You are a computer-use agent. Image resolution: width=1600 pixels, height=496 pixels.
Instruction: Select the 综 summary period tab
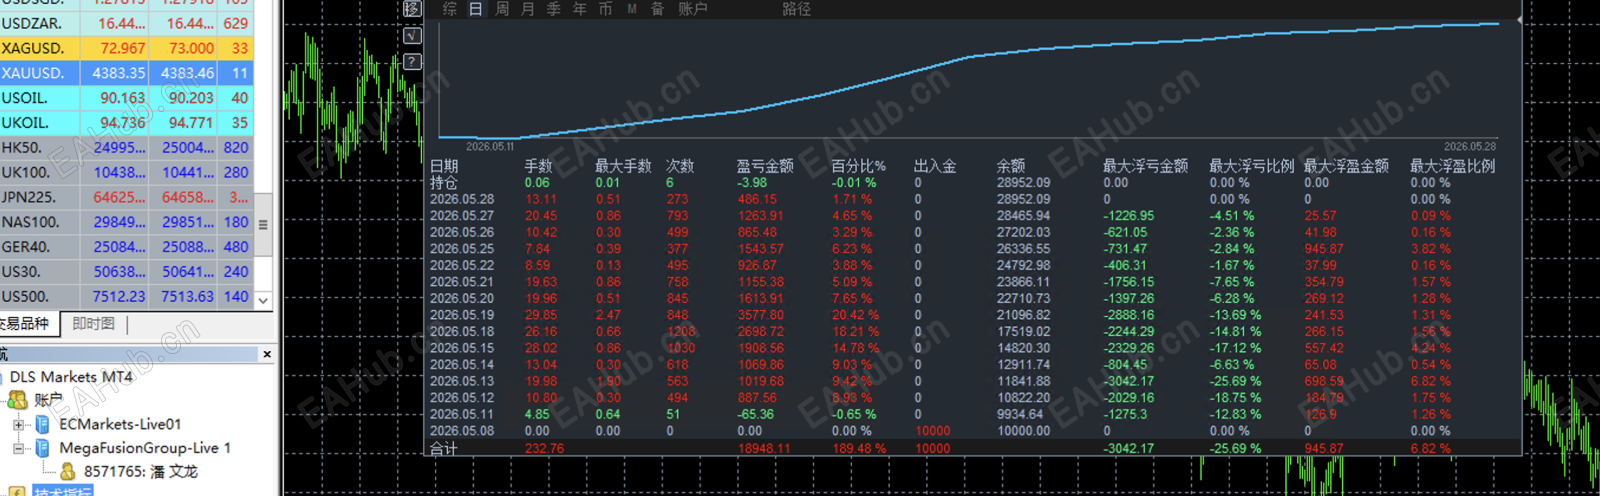click(x=450, y=9)
